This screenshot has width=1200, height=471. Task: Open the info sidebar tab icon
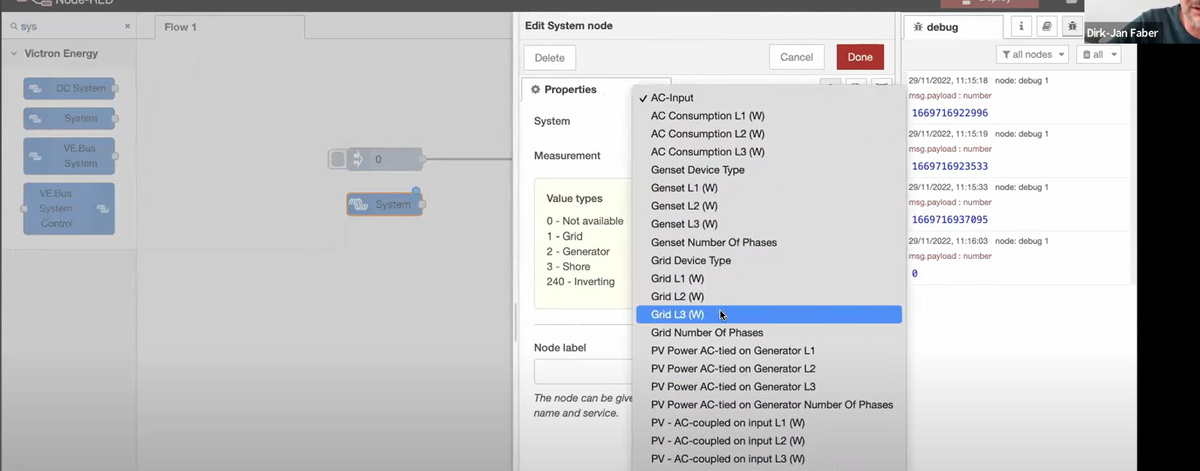(x=1022, y=27)
